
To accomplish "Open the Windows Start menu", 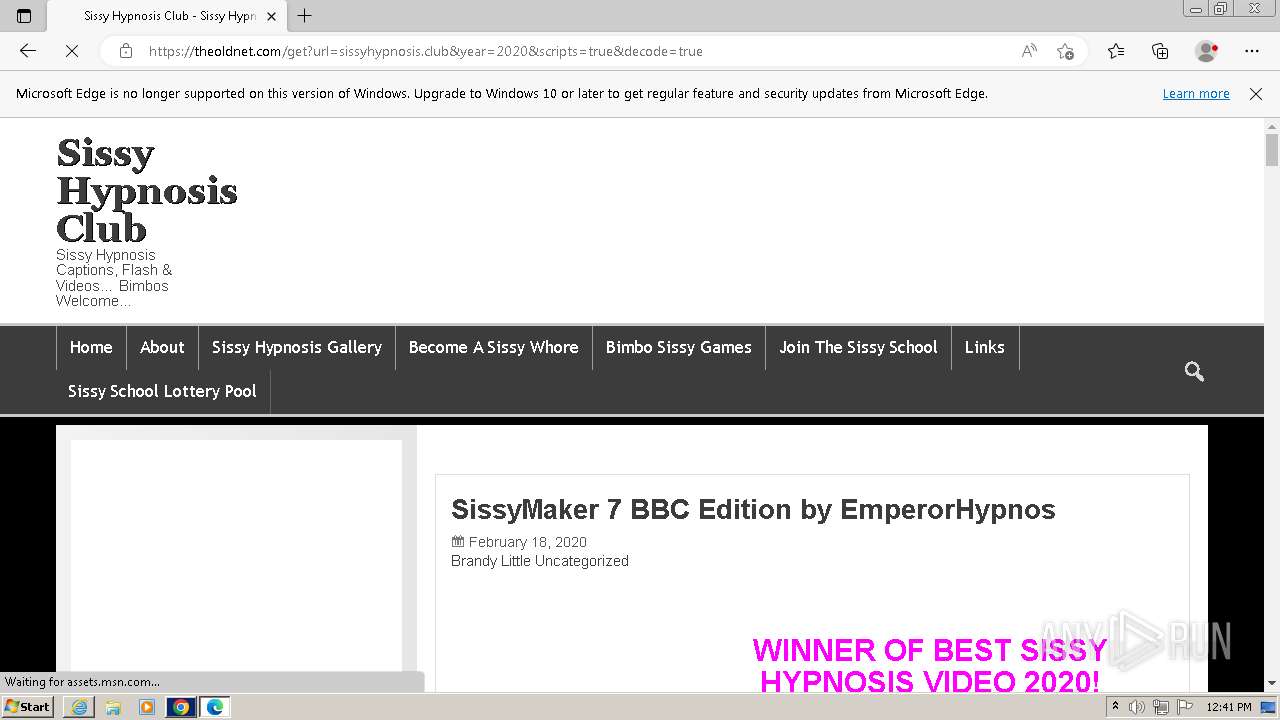I will coord(28,706).
